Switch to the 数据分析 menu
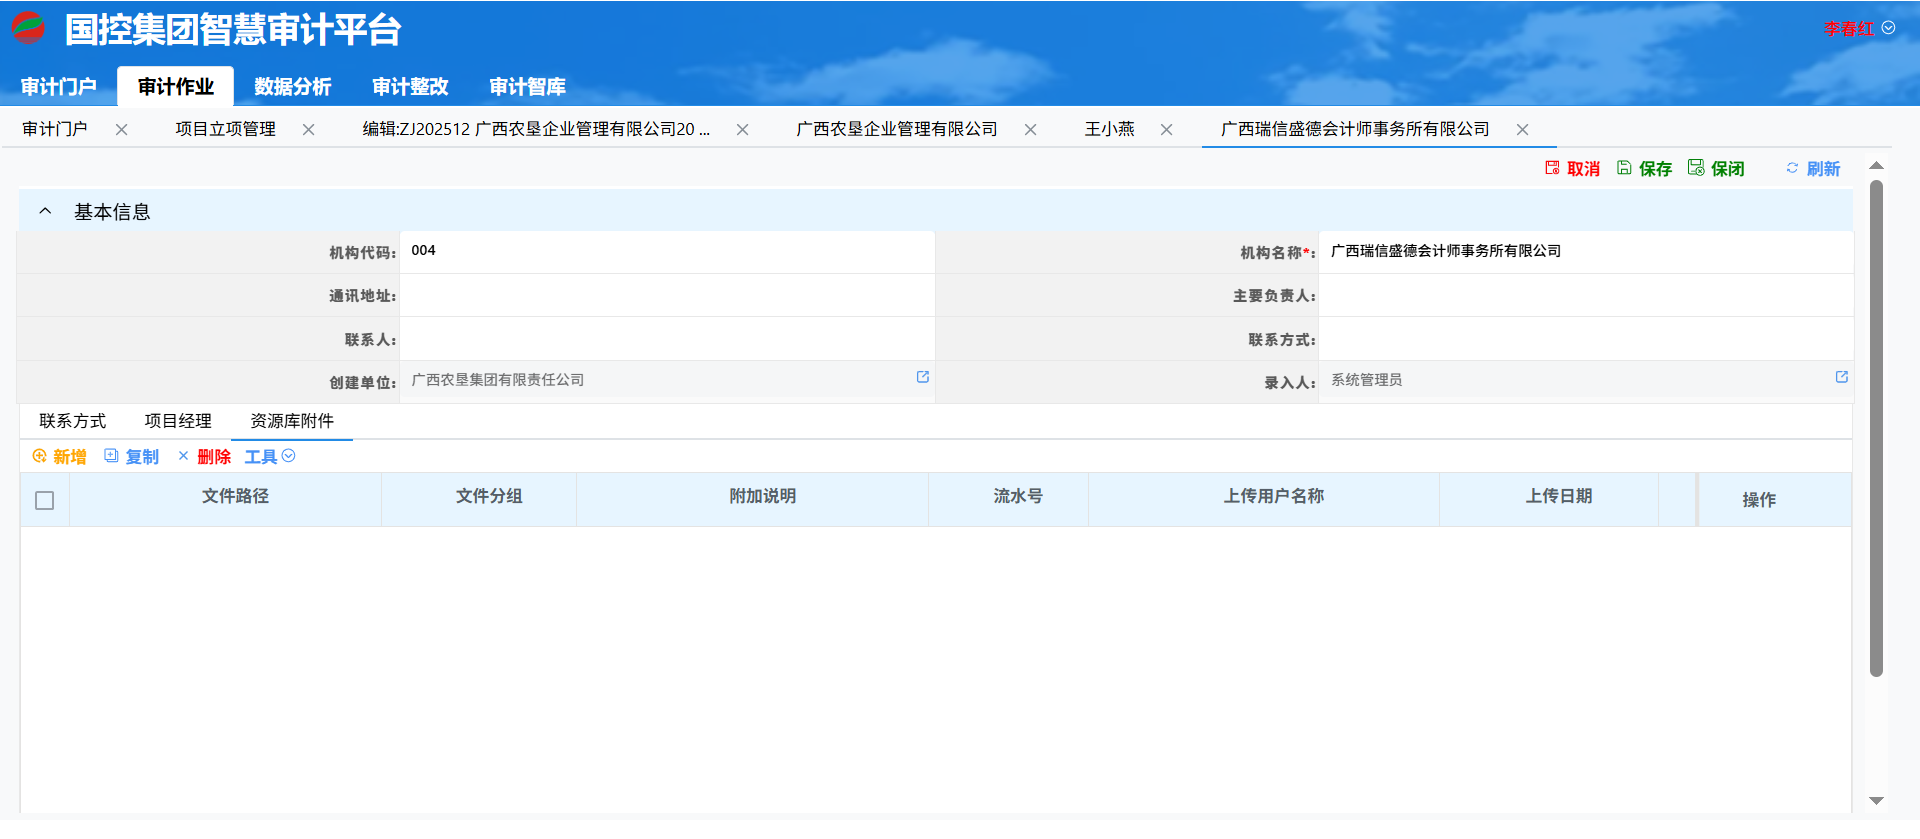Image resolution: width=1920 pixels, height=839 pixels. click(x=292, y=87)
